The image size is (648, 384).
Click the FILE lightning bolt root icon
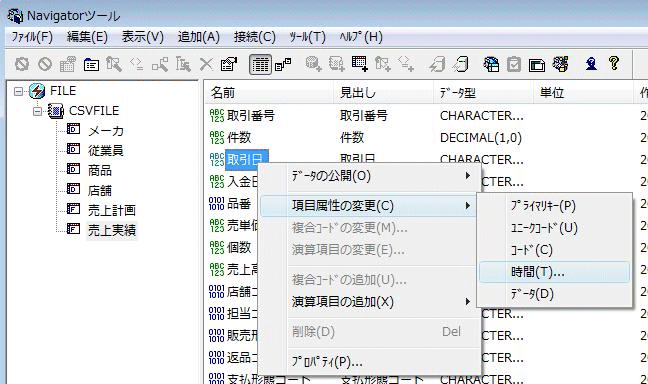[x=37, y=91]
